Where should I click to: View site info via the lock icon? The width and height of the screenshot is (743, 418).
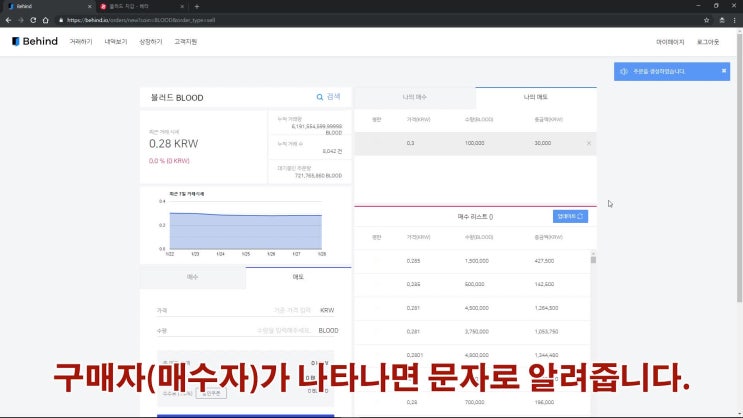61,20
